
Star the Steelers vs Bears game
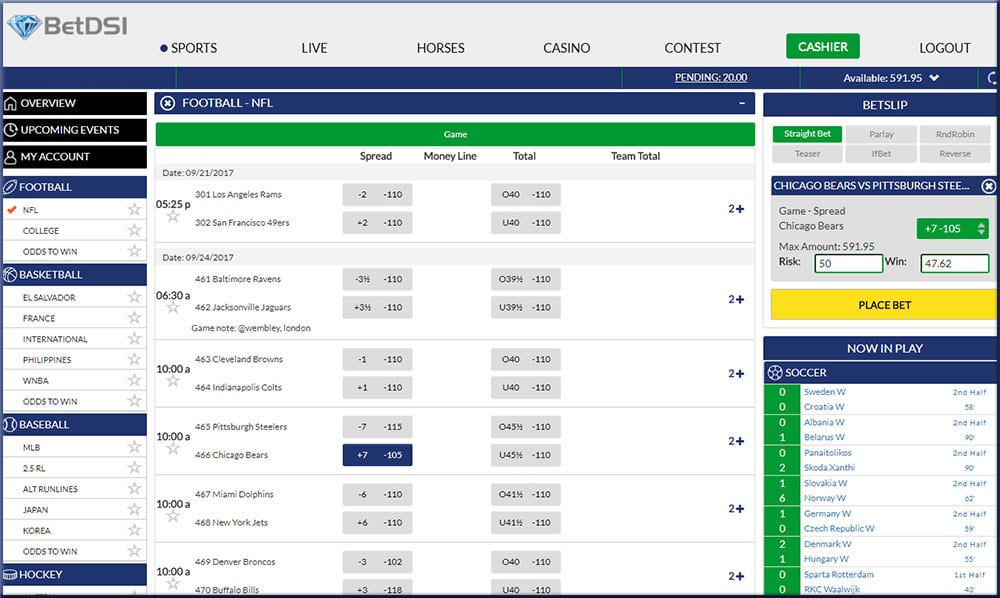(x=173, y=449)
